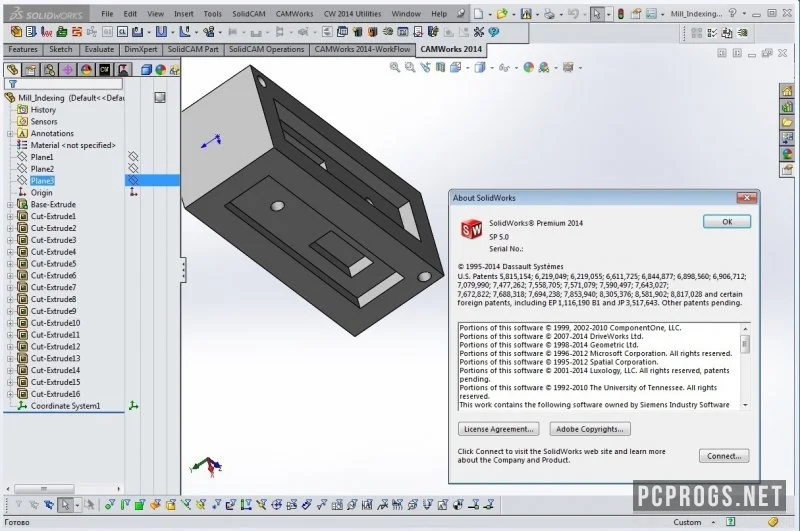Image resolution: width=800 pixels, height=531 pixels.
Task: Click the Adobe Copyrights button
Action: pyautogui.click(x=590, y=429)
